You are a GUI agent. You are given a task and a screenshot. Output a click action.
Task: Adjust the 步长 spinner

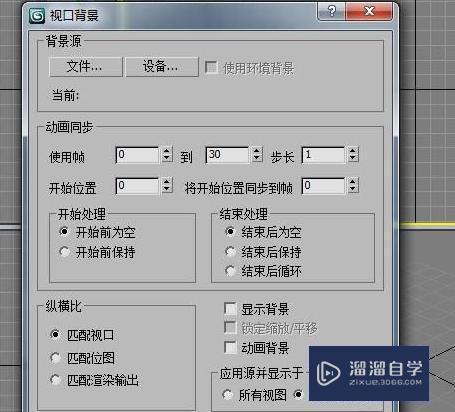353,155
